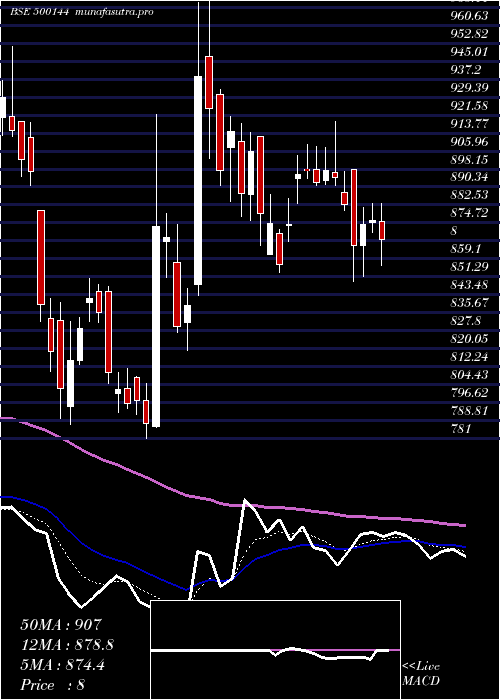This screenshot has width=500, height=700.
Task: Click the 874.72 axis value
Action: (469, 213)
